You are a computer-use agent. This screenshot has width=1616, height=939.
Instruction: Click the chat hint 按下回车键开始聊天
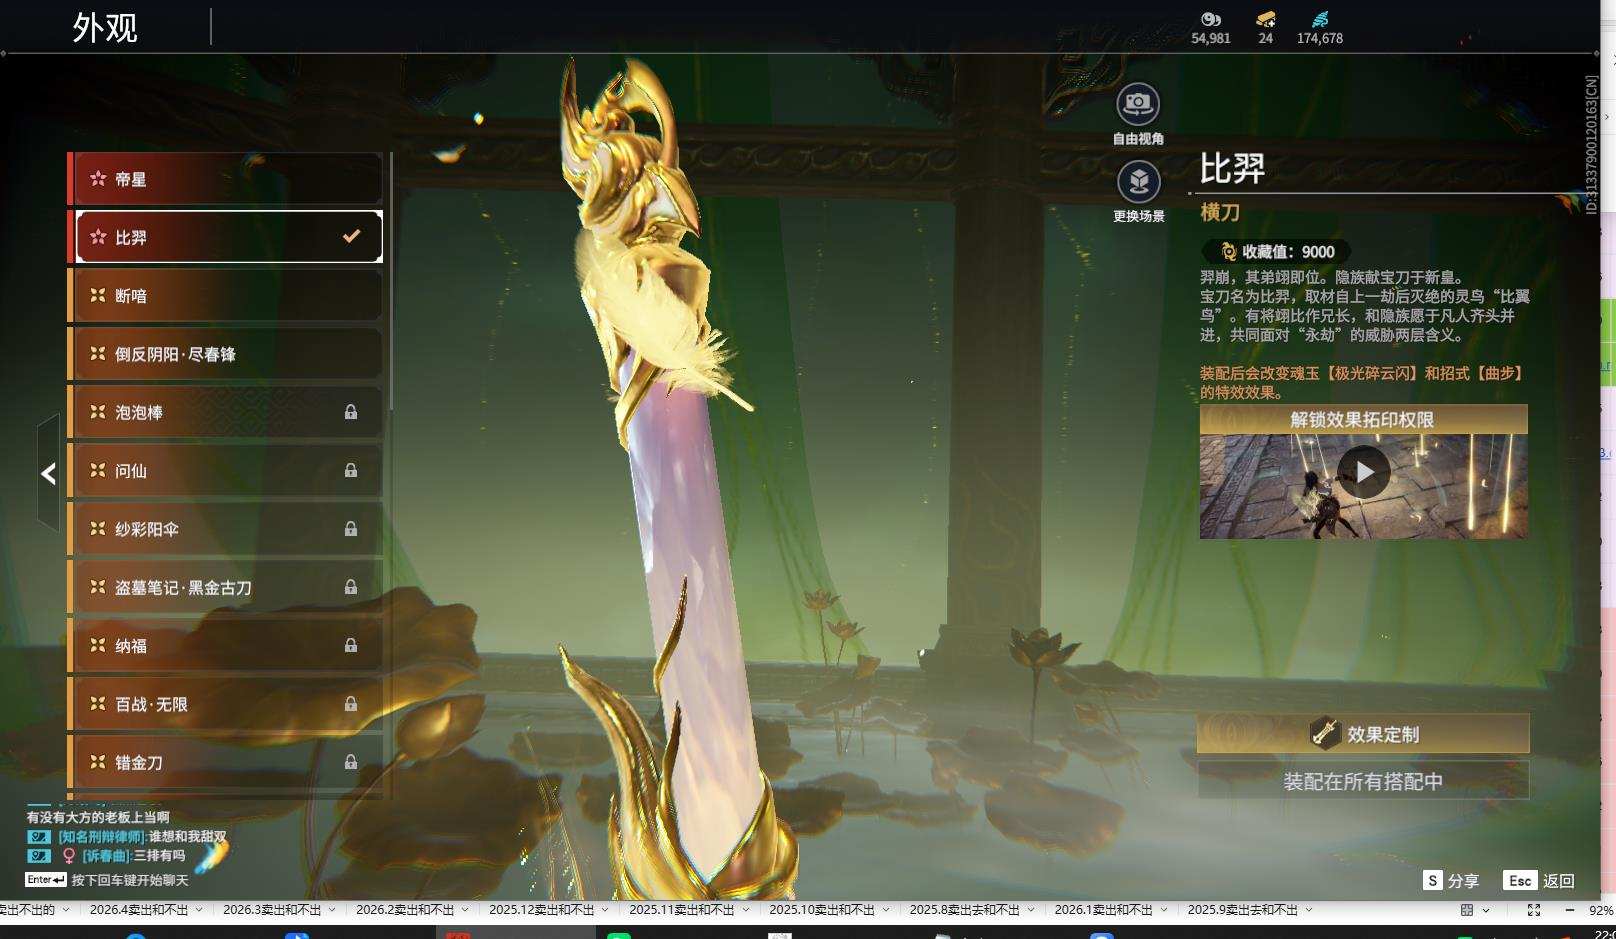[x=130, y=880]
